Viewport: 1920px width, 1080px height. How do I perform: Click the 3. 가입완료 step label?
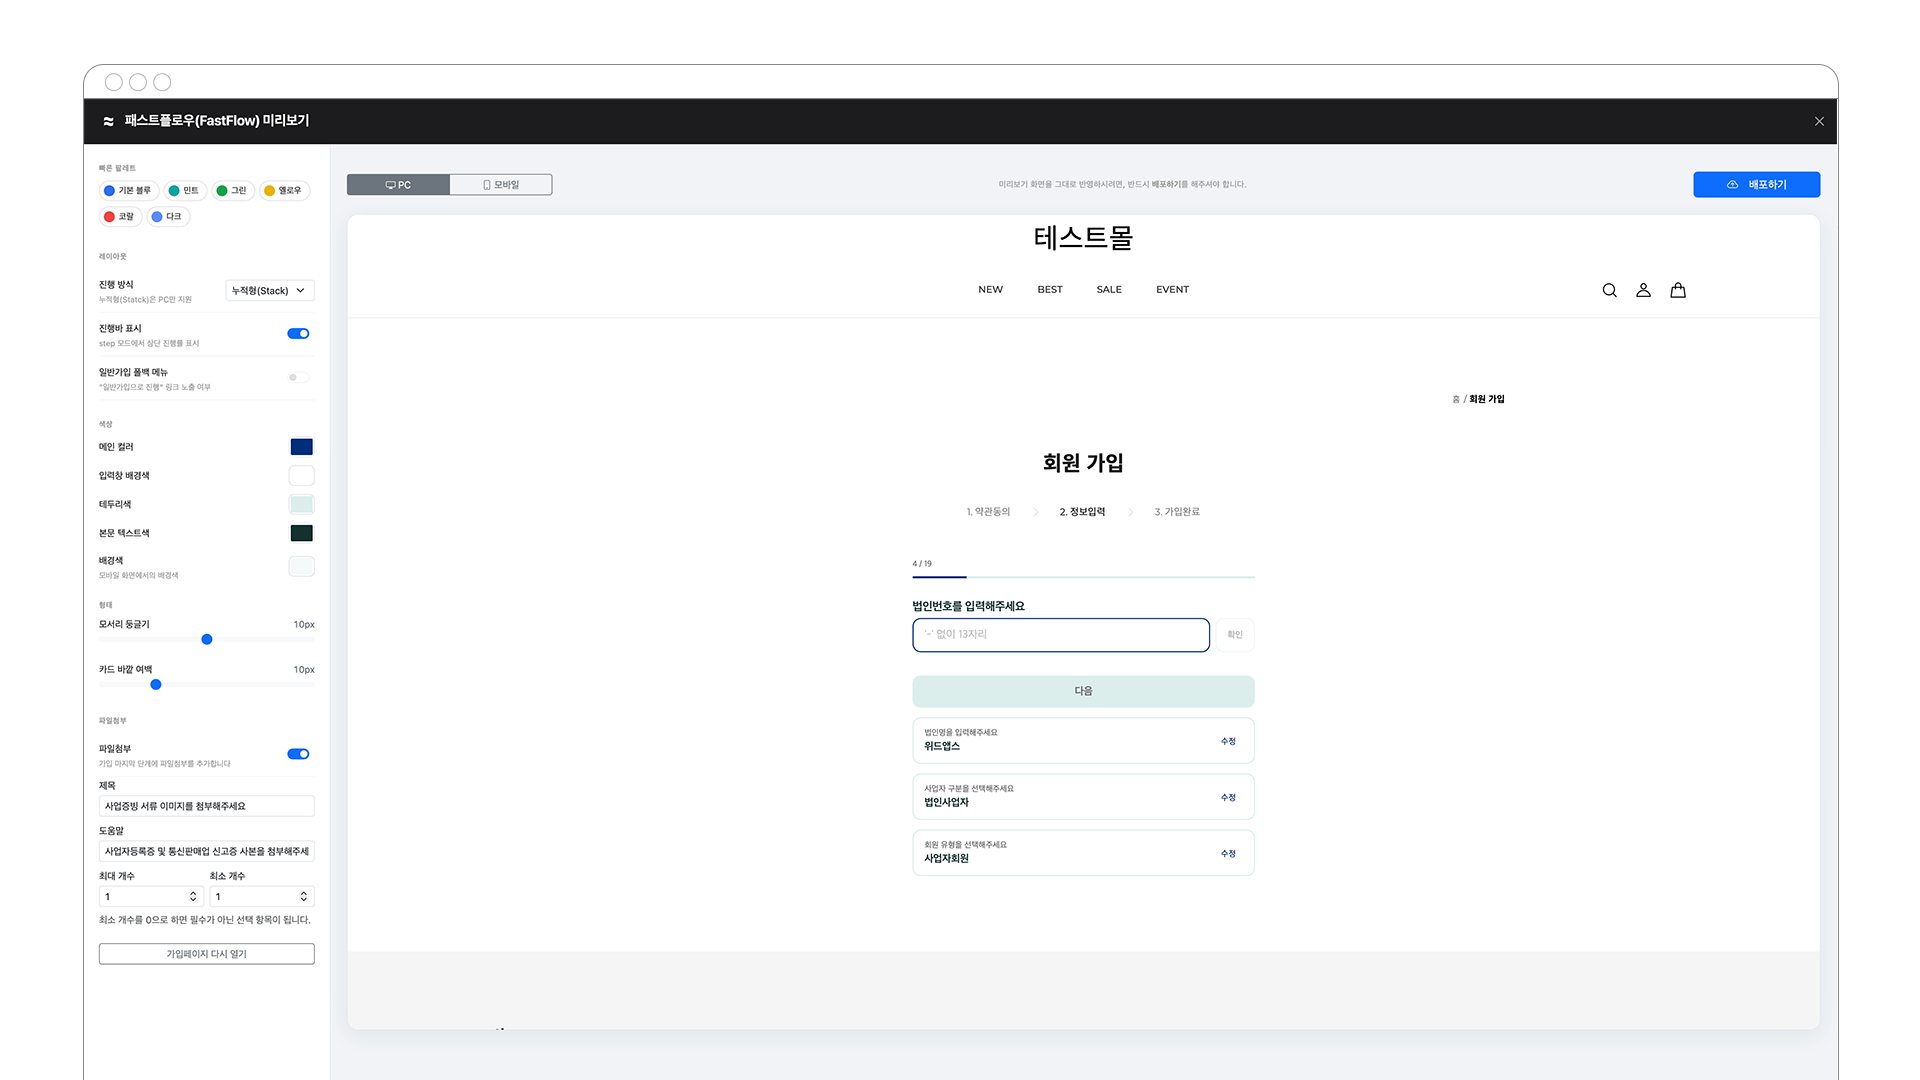(x=1177, y=512)
